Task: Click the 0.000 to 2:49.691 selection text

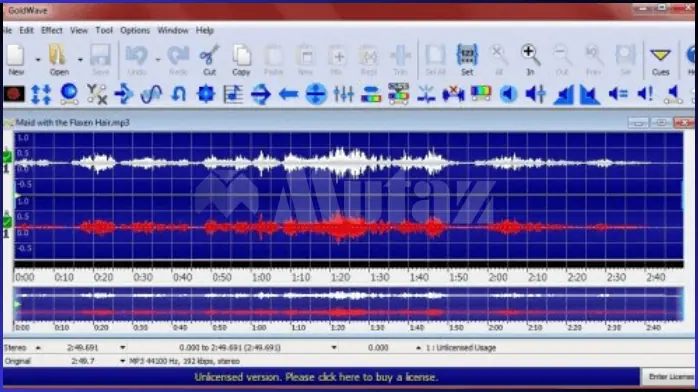Action: [x=230, y=348]
